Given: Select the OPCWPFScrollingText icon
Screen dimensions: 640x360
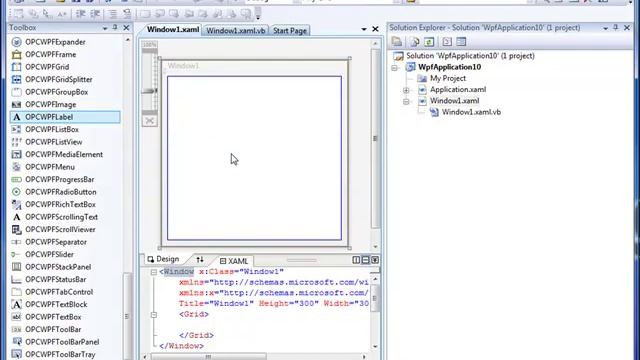Looking at the screenshot, I should coord(16,217).
